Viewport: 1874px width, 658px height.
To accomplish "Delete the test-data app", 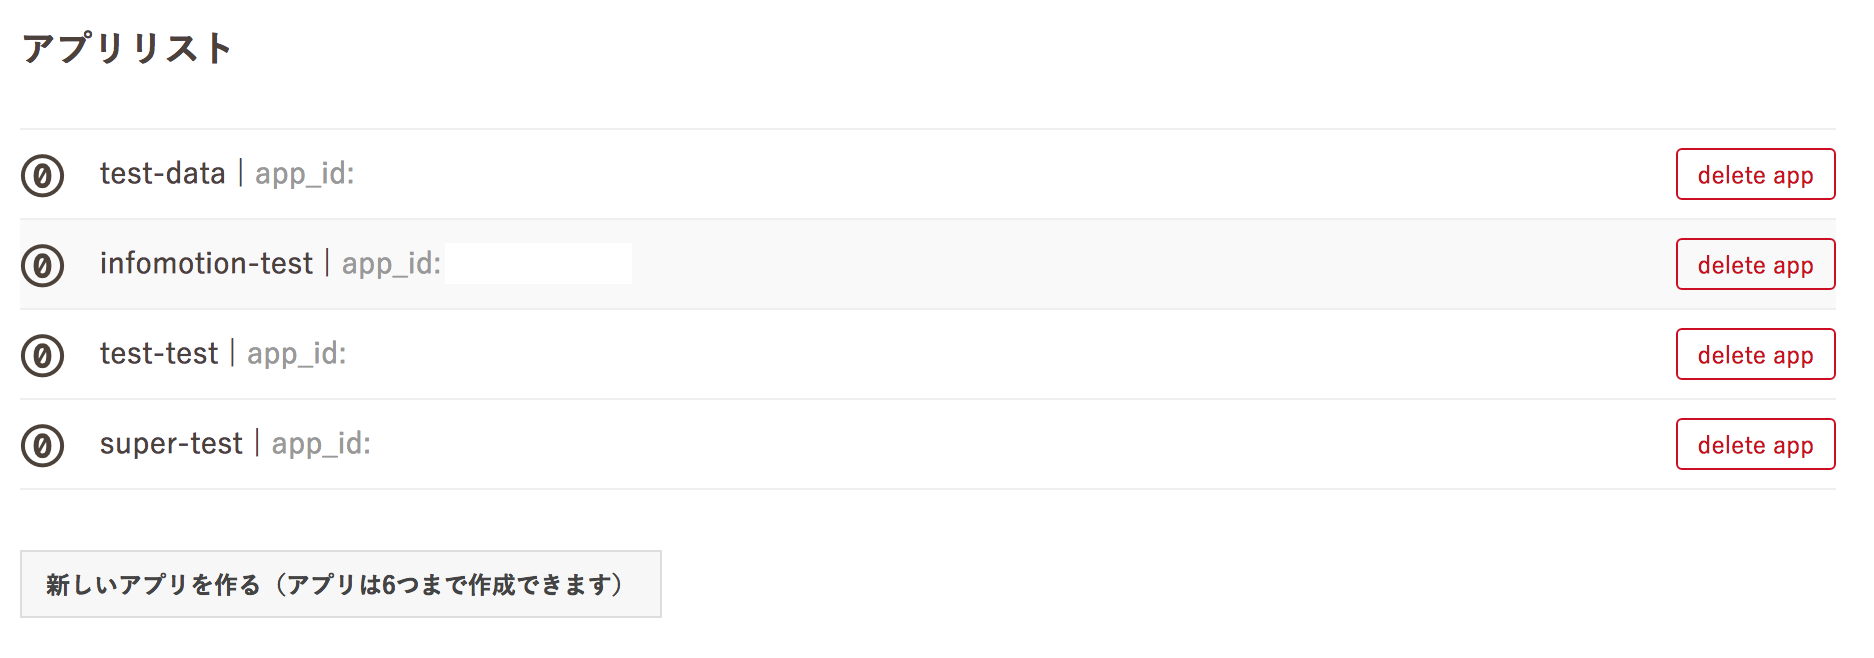I will 1755,175.
